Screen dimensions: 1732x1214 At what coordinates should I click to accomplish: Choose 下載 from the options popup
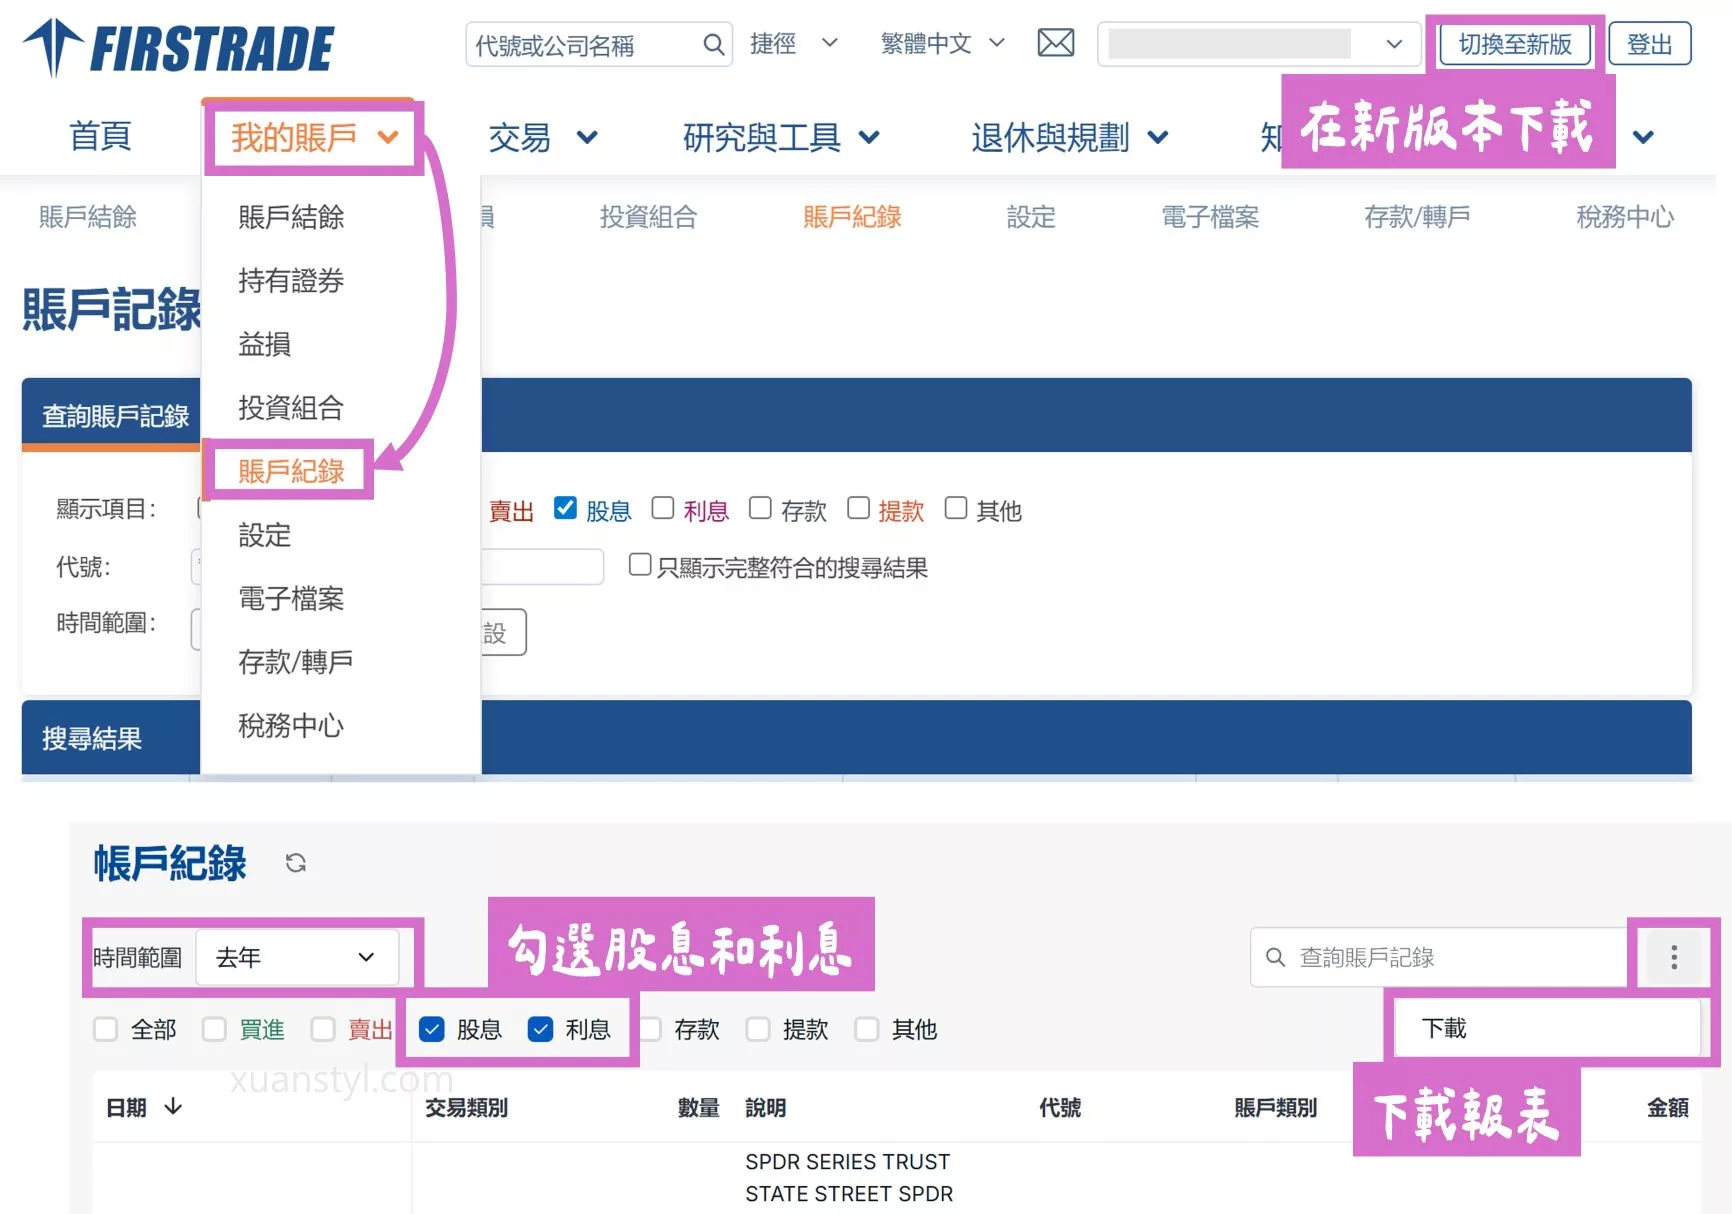1546,1028
